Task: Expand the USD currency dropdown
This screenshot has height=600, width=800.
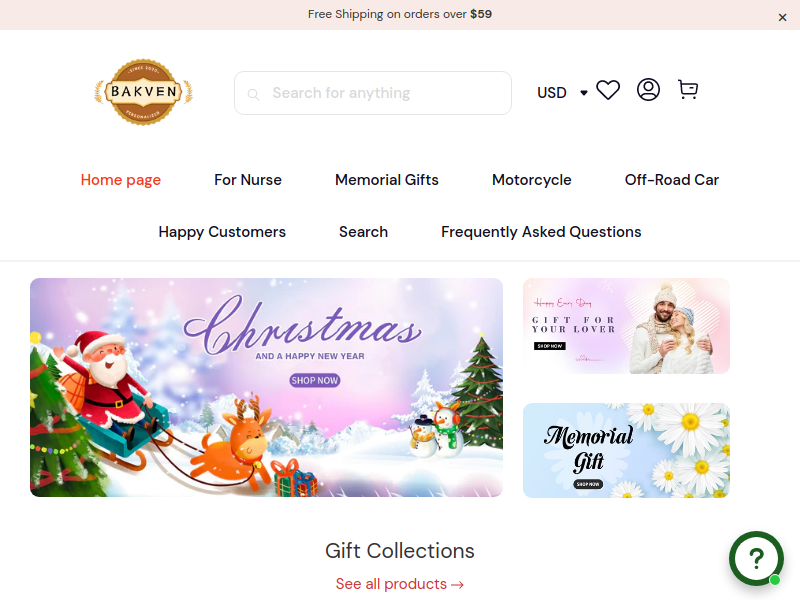Action: pos(562,93)
